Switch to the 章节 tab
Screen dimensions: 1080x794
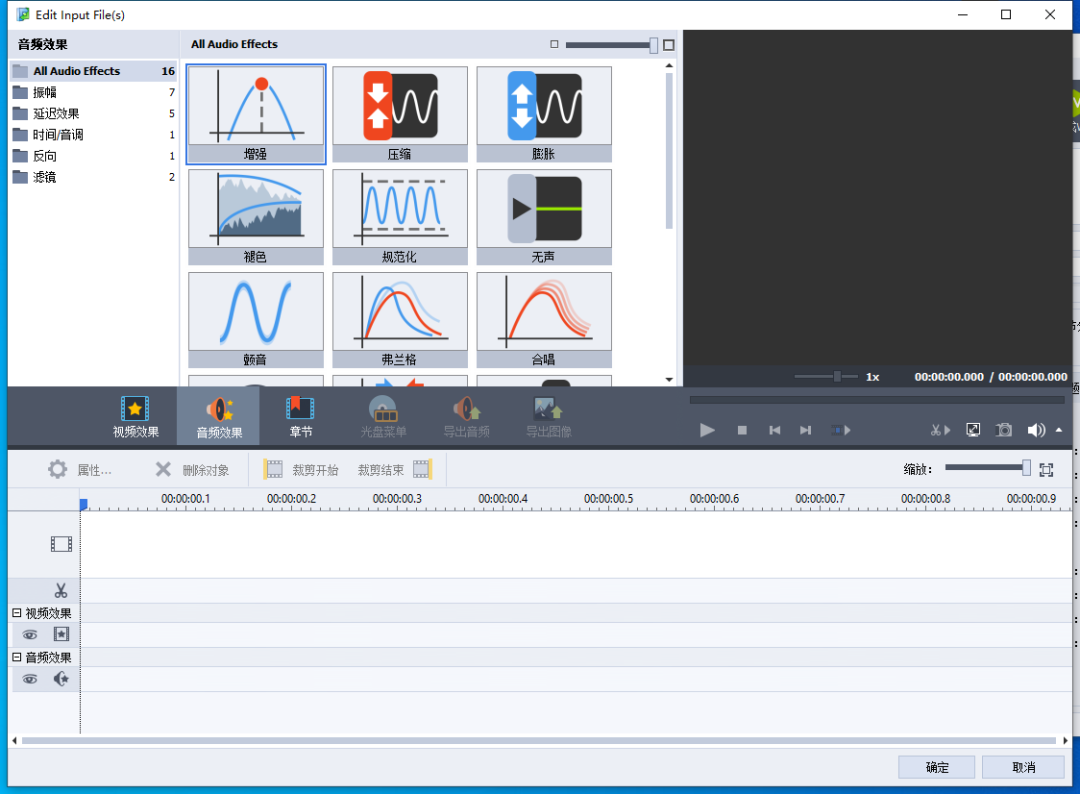pyautogui.click(x=301, y=417)
